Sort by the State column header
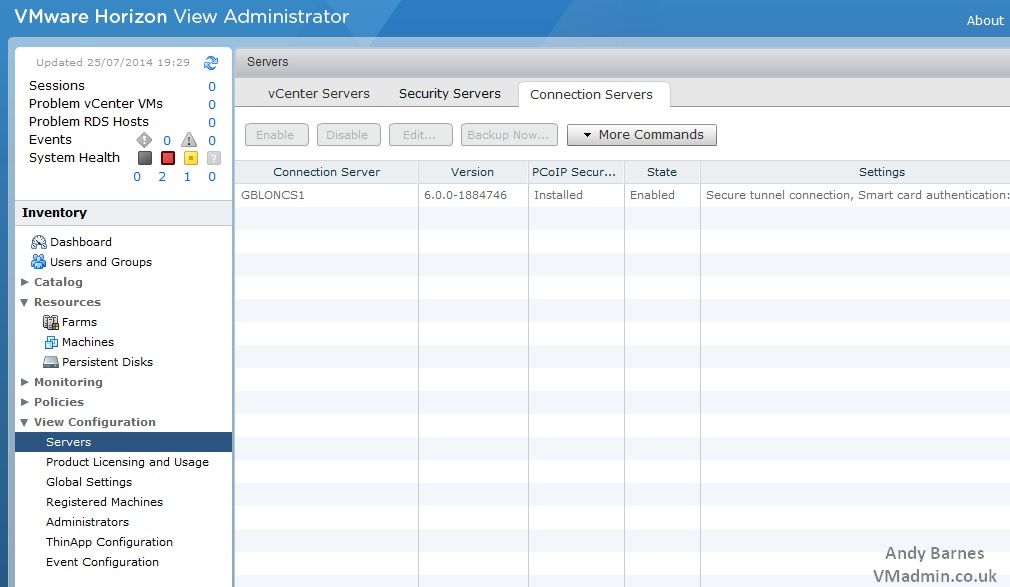 [x=662, y=172]
